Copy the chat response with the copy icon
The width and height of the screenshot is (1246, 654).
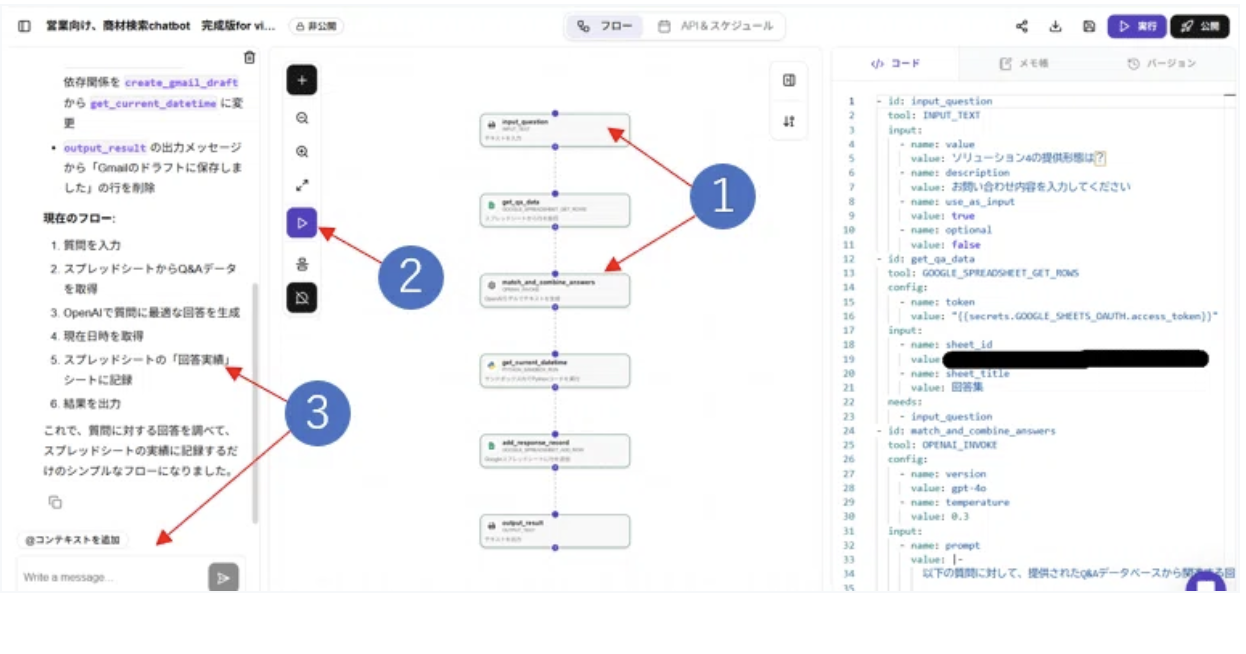pyautogui.click(x=55, y=502)
